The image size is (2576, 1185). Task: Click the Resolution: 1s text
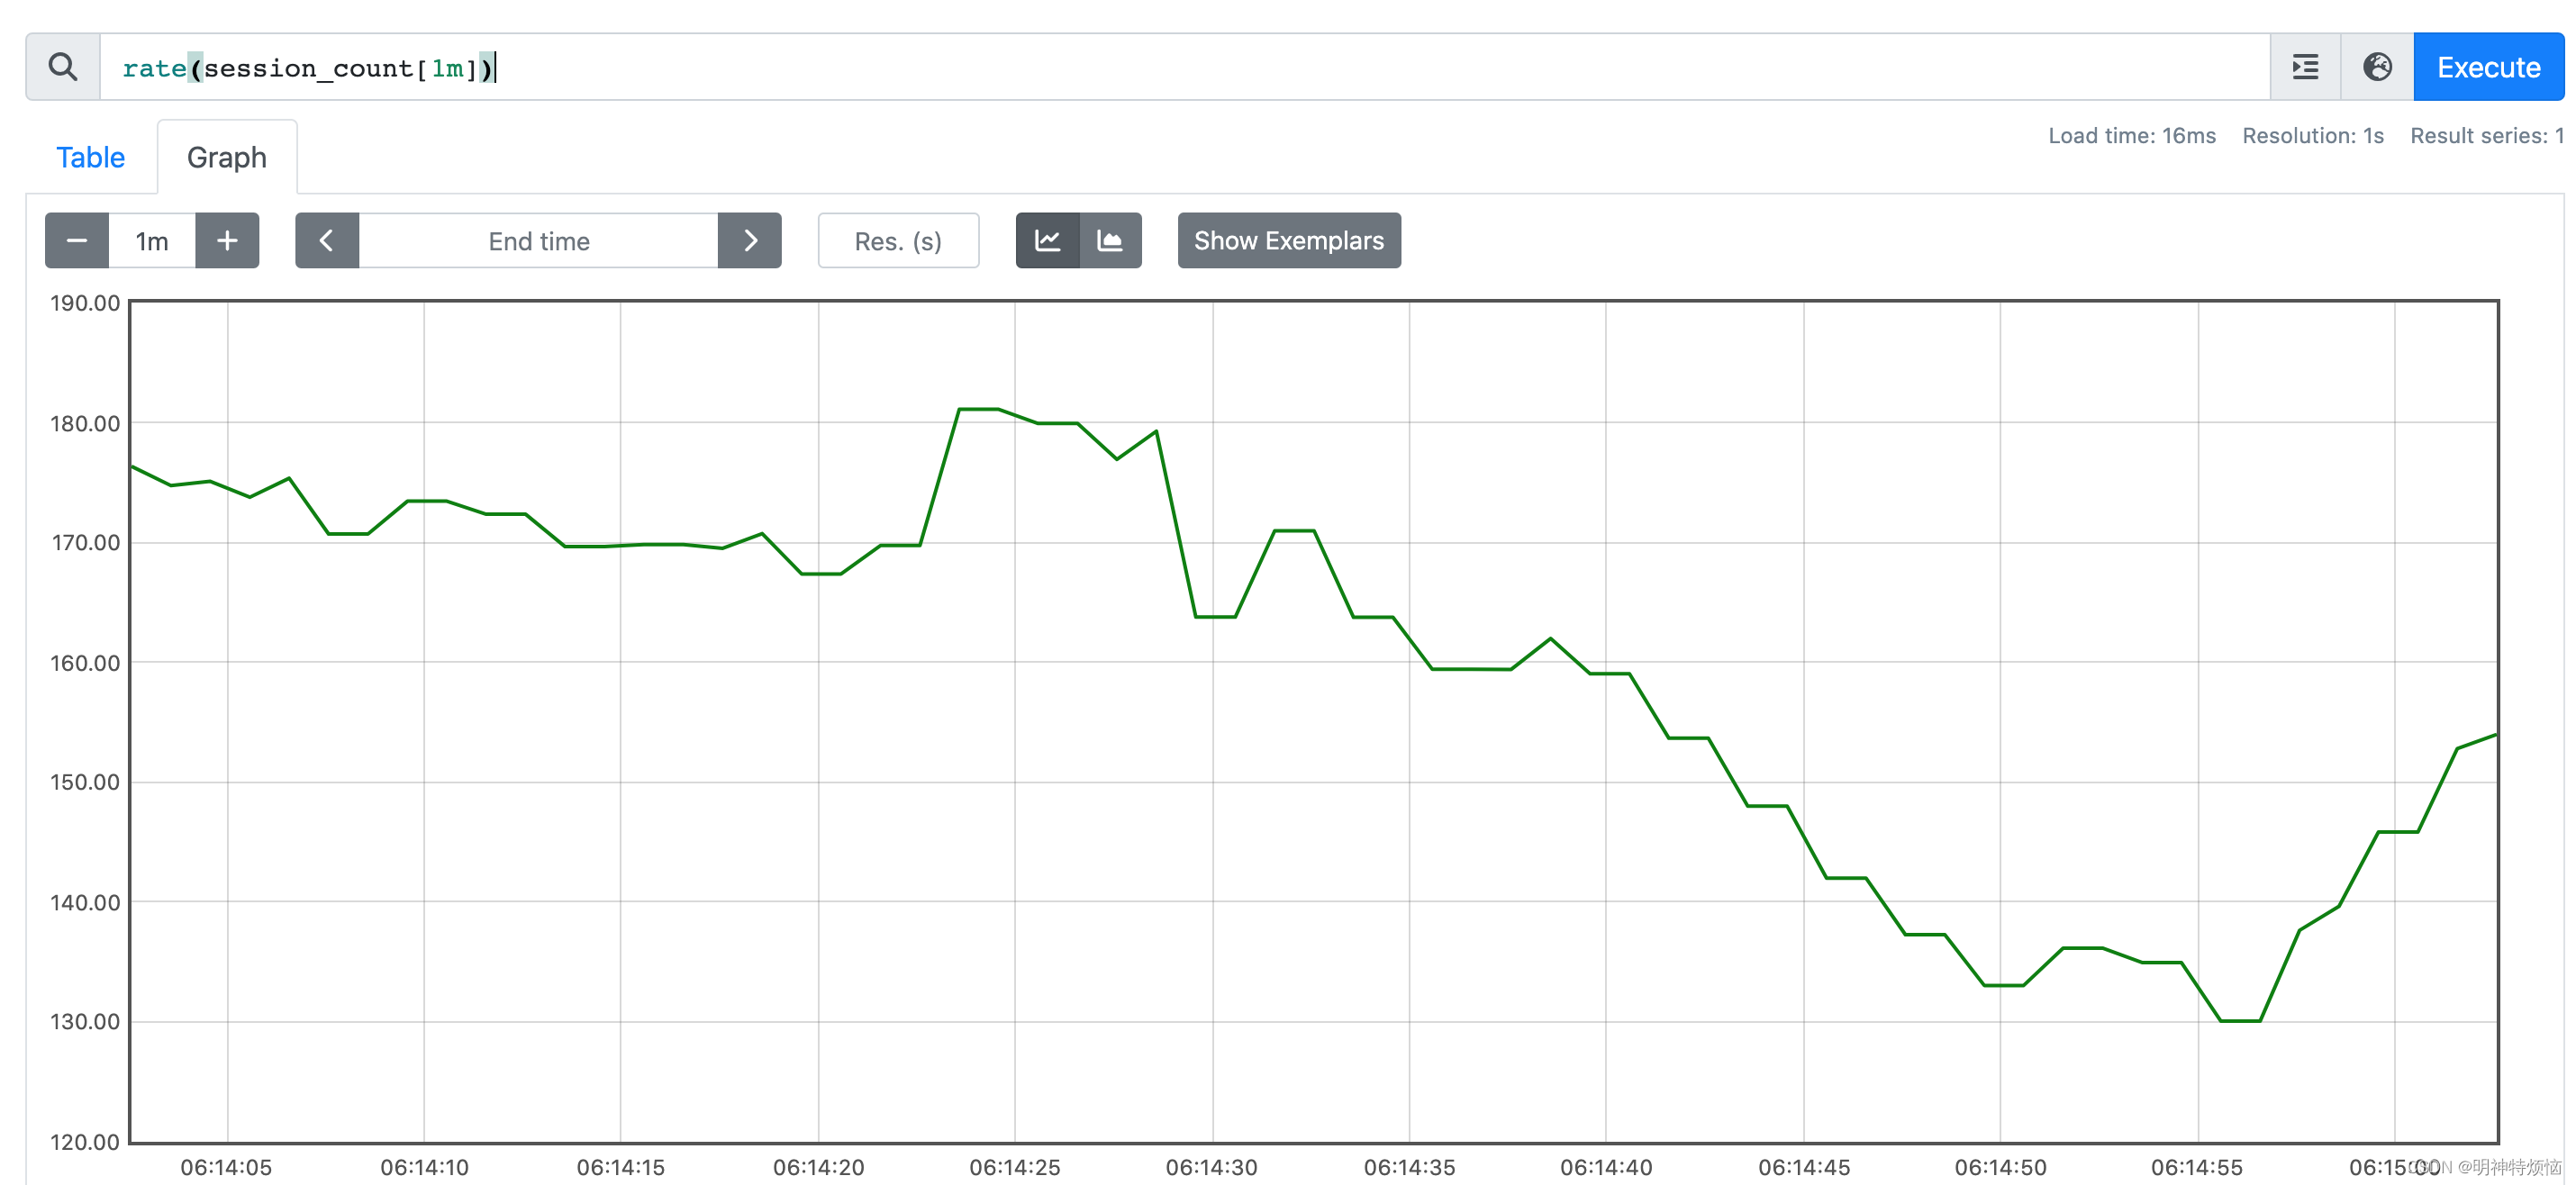pos(2312,135)
